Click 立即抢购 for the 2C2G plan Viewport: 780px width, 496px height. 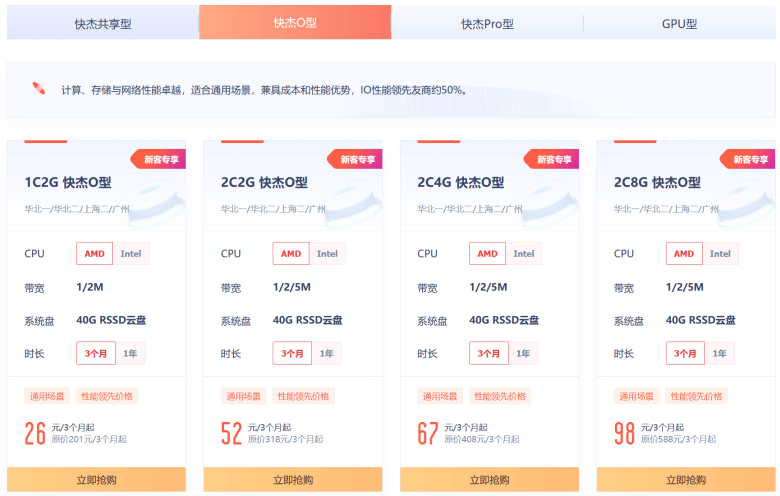(293, 480)
